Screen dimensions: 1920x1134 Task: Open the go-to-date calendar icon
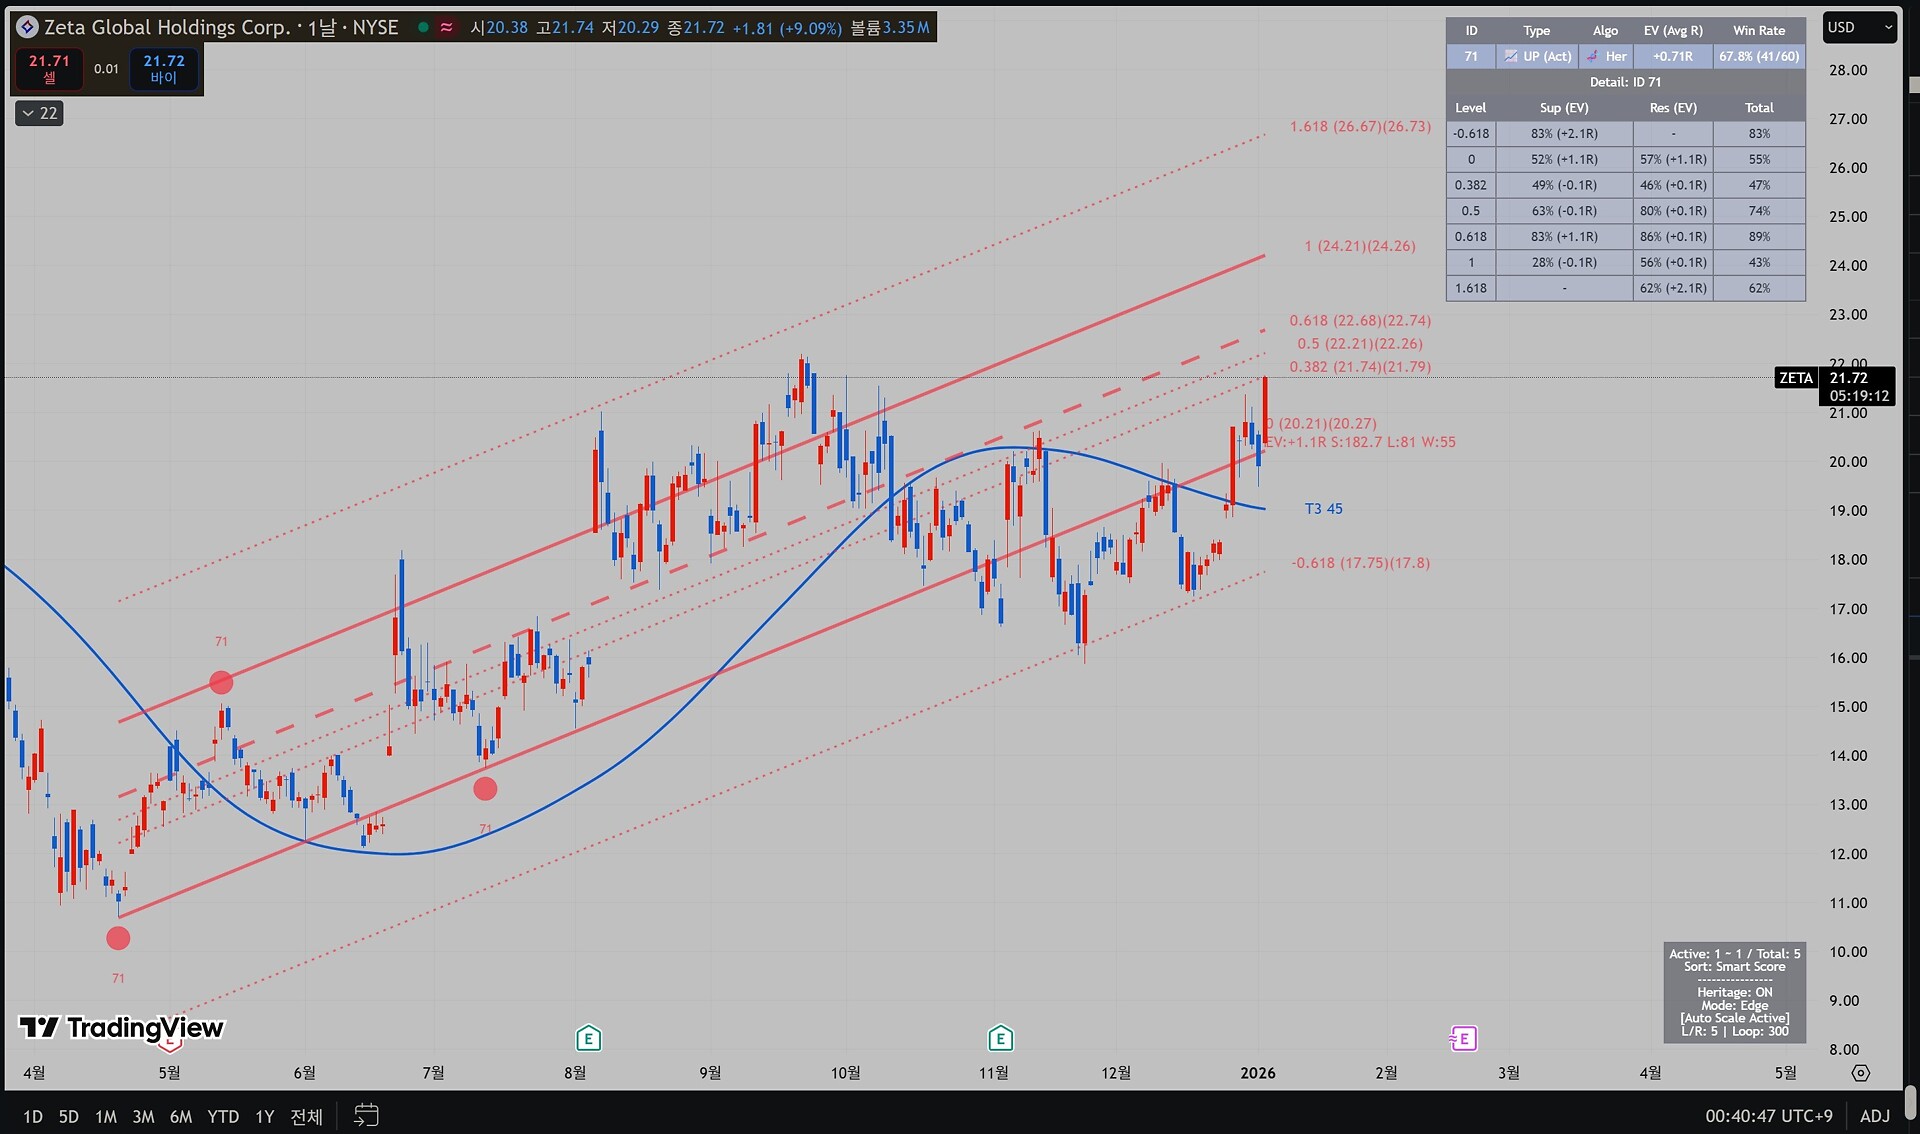[x=366, y=1115]
